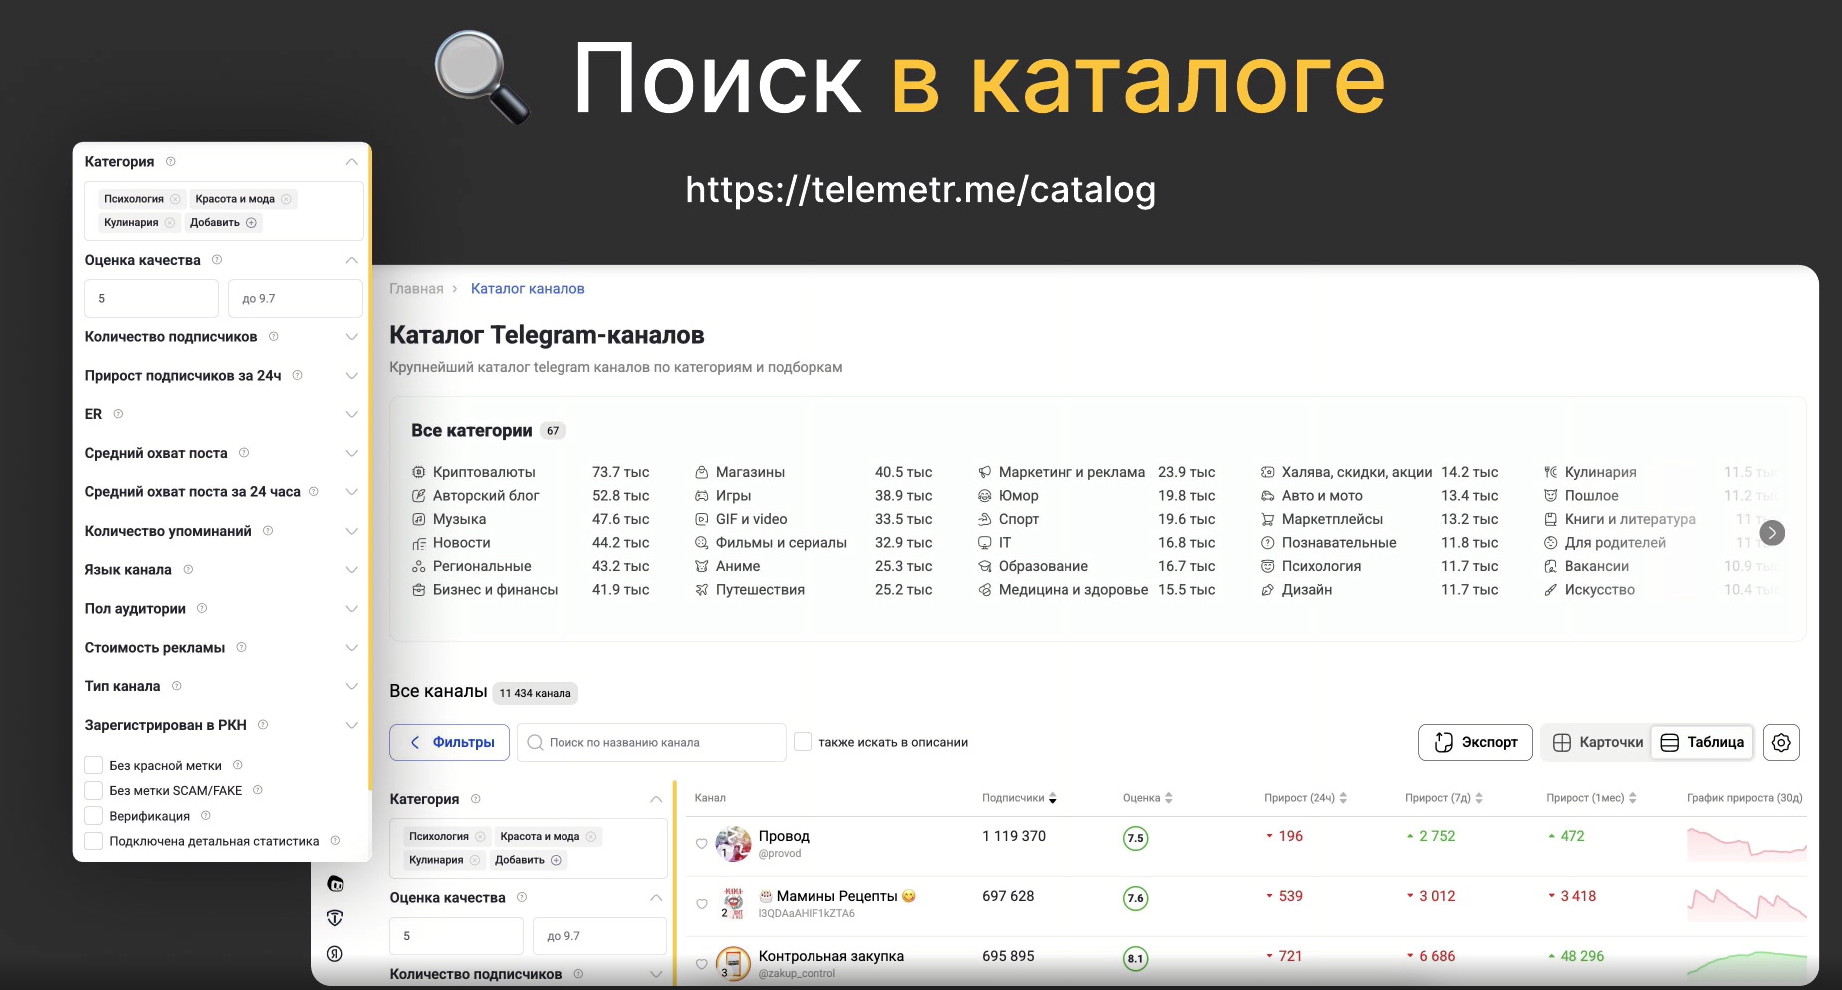Sort by Подписчики column arrows

(1052, 798)
